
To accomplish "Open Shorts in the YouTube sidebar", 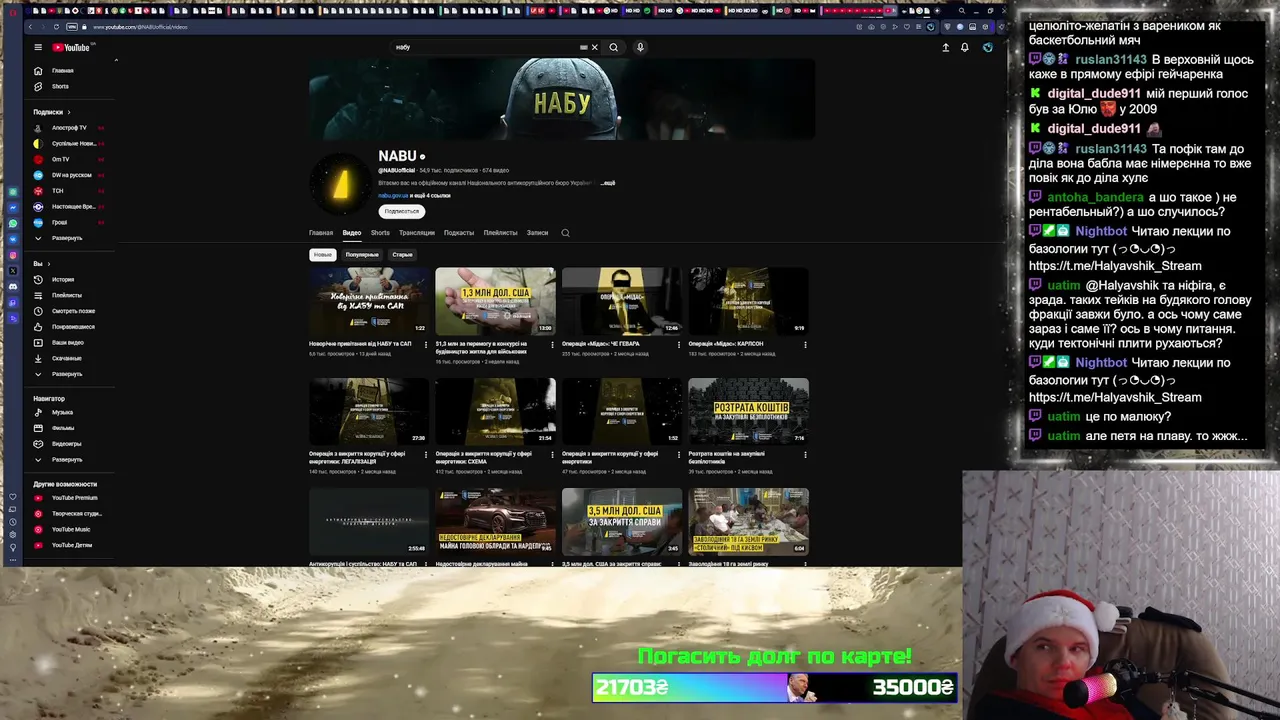I will click(60, 86).
